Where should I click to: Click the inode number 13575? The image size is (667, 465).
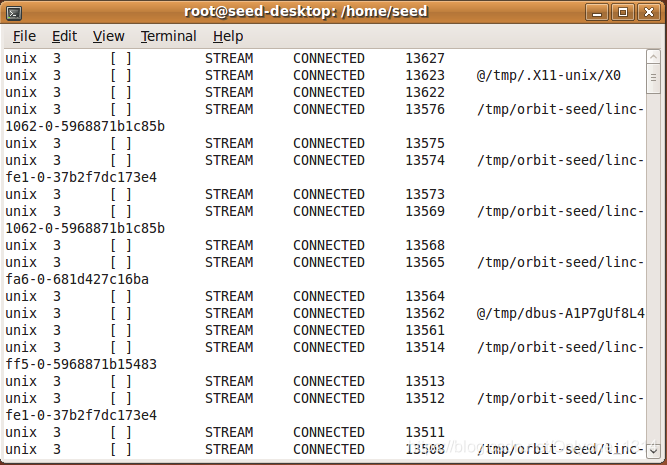tap(425, 143)
